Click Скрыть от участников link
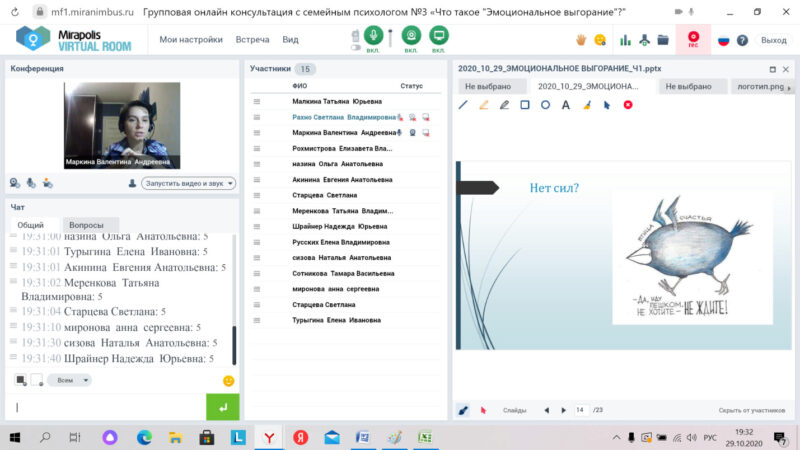The width and height of the screenshot is (800, 450). (x=752, y=410)
